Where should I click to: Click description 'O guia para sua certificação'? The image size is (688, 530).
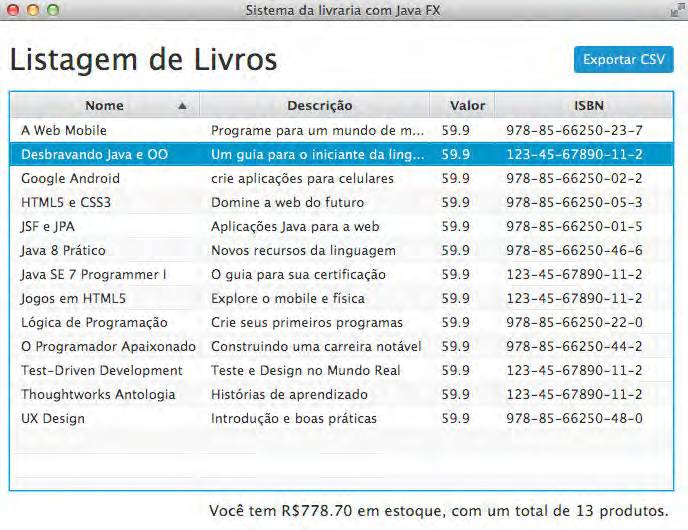coord(298,274)
